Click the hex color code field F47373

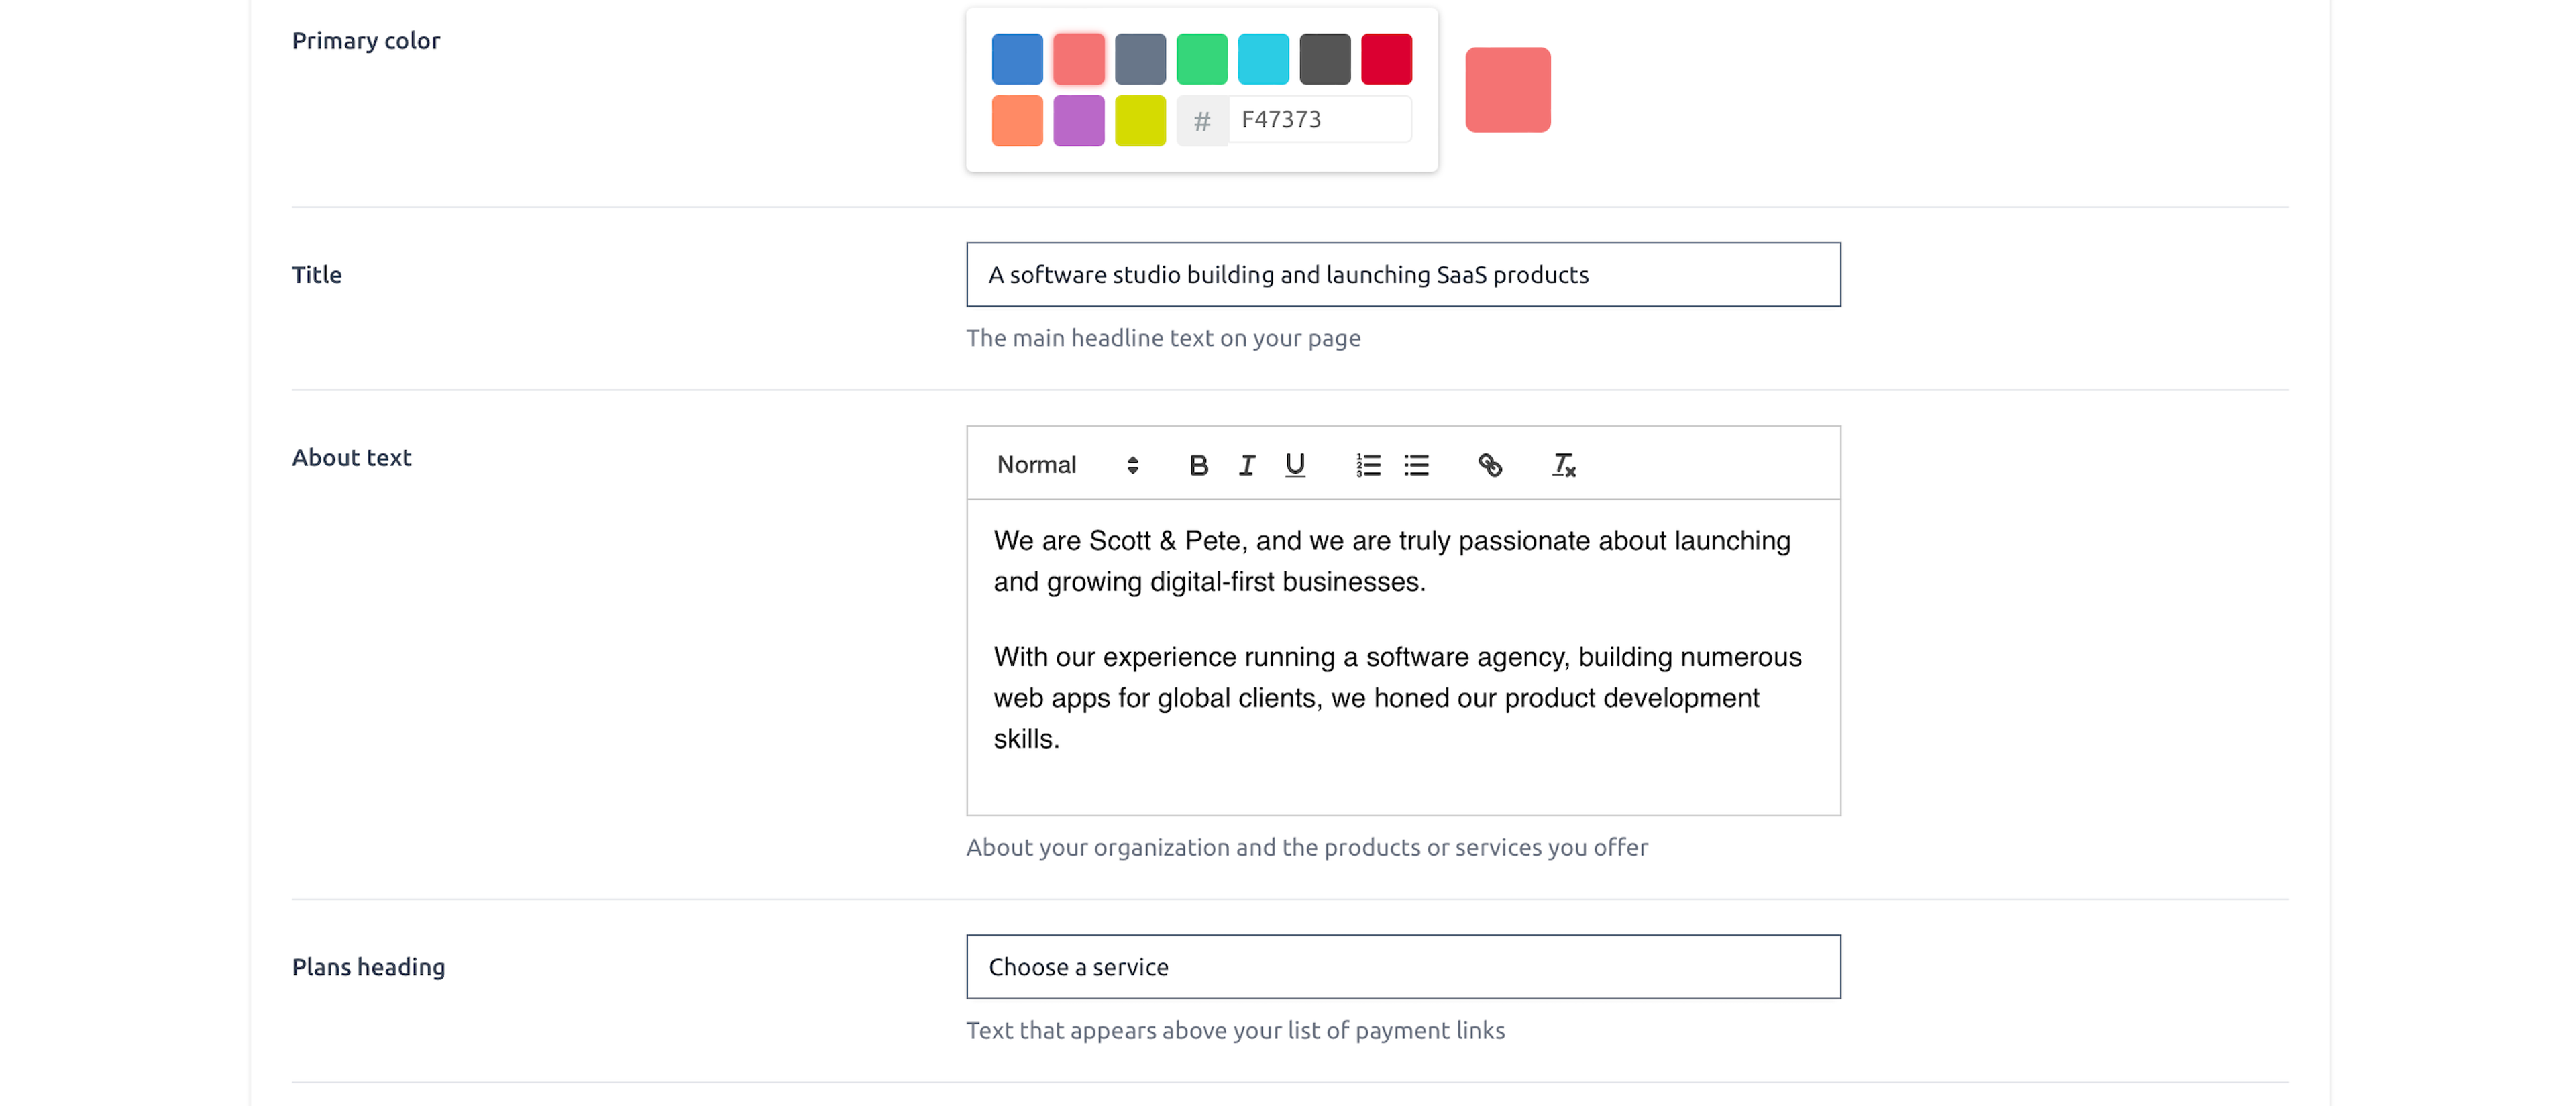click(1320, 120)
